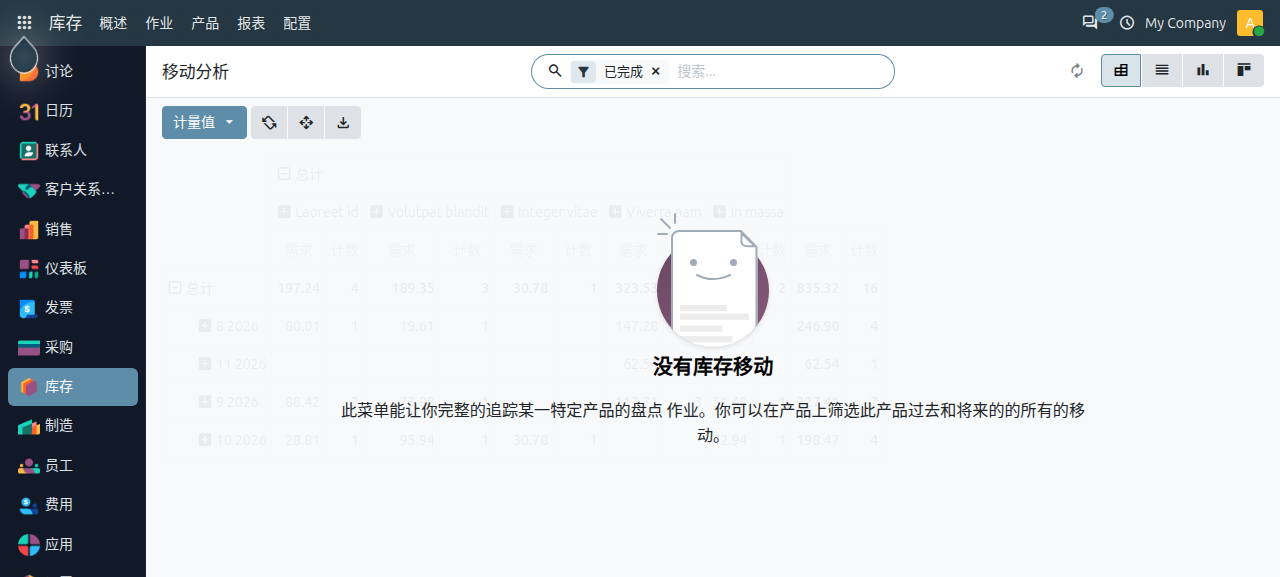Select the highlighted 库存 sidebar entry
This screenshot has height=577, width=1280.
(73, 387)
